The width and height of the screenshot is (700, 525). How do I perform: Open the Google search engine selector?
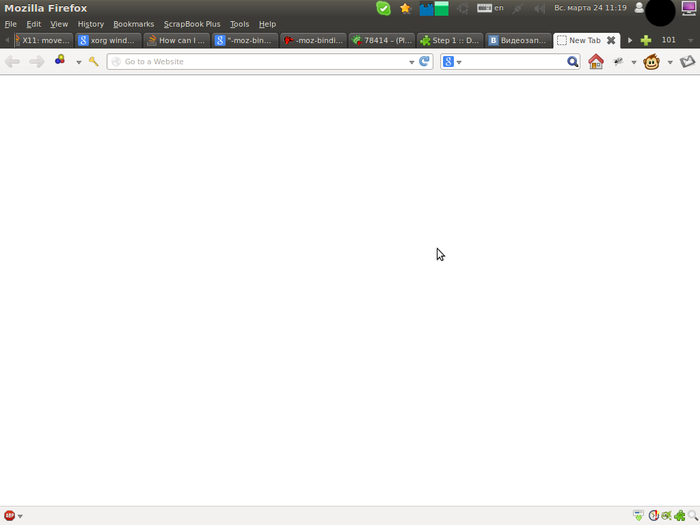click(x=452, y=62)
